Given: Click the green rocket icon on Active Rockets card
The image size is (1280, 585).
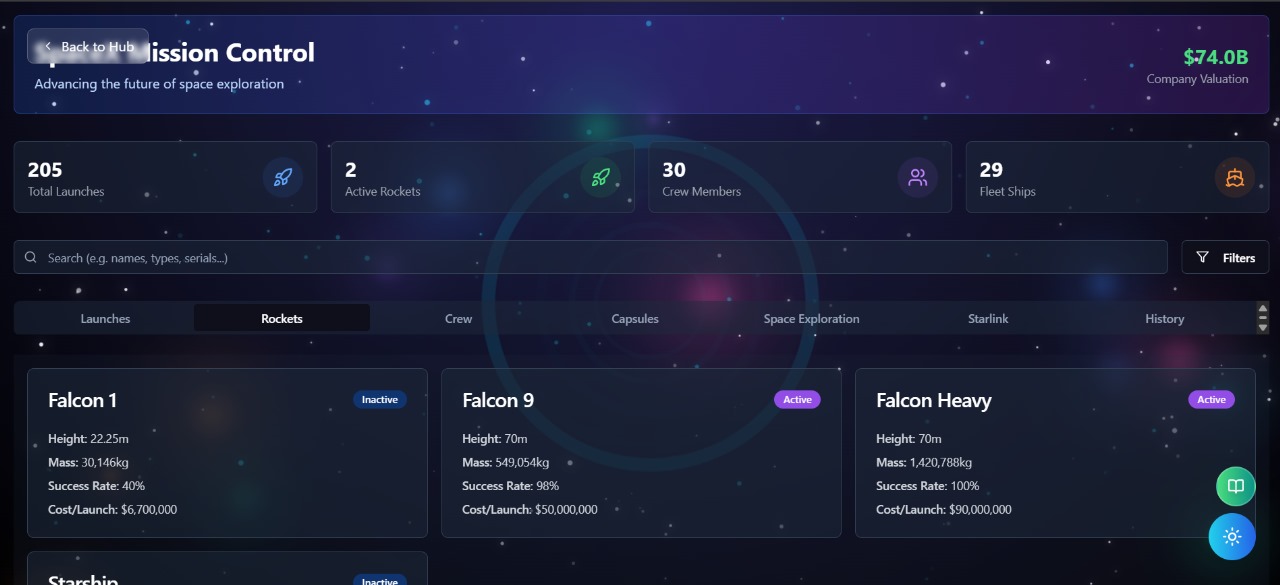Looking at the screenshot, I should point(600,178).
